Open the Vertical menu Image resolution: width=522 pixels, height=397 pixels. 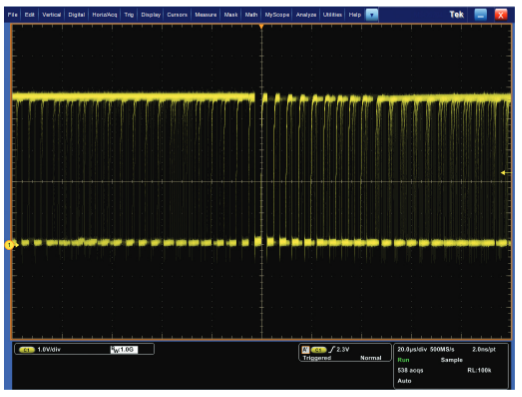[52, 15]
